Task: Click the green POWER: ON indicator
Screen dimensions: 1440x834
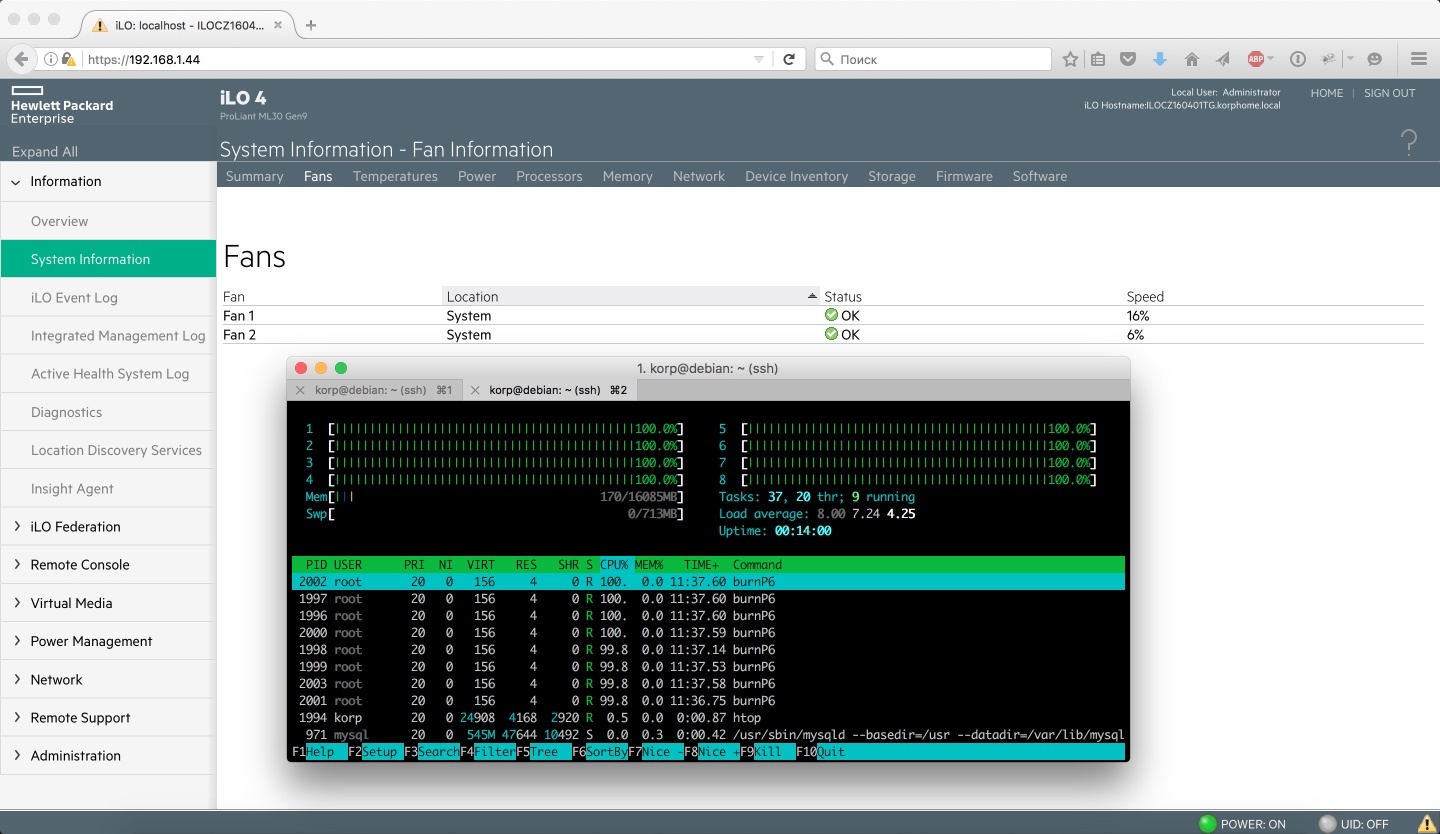Action: click(1208, 824)
